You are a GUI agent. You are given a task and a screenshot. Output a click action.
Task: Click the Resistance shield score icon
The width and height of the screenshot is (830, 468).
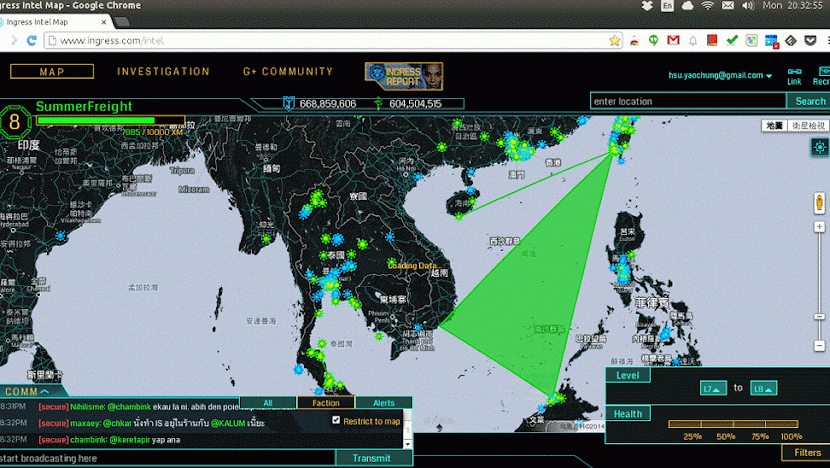288,103
